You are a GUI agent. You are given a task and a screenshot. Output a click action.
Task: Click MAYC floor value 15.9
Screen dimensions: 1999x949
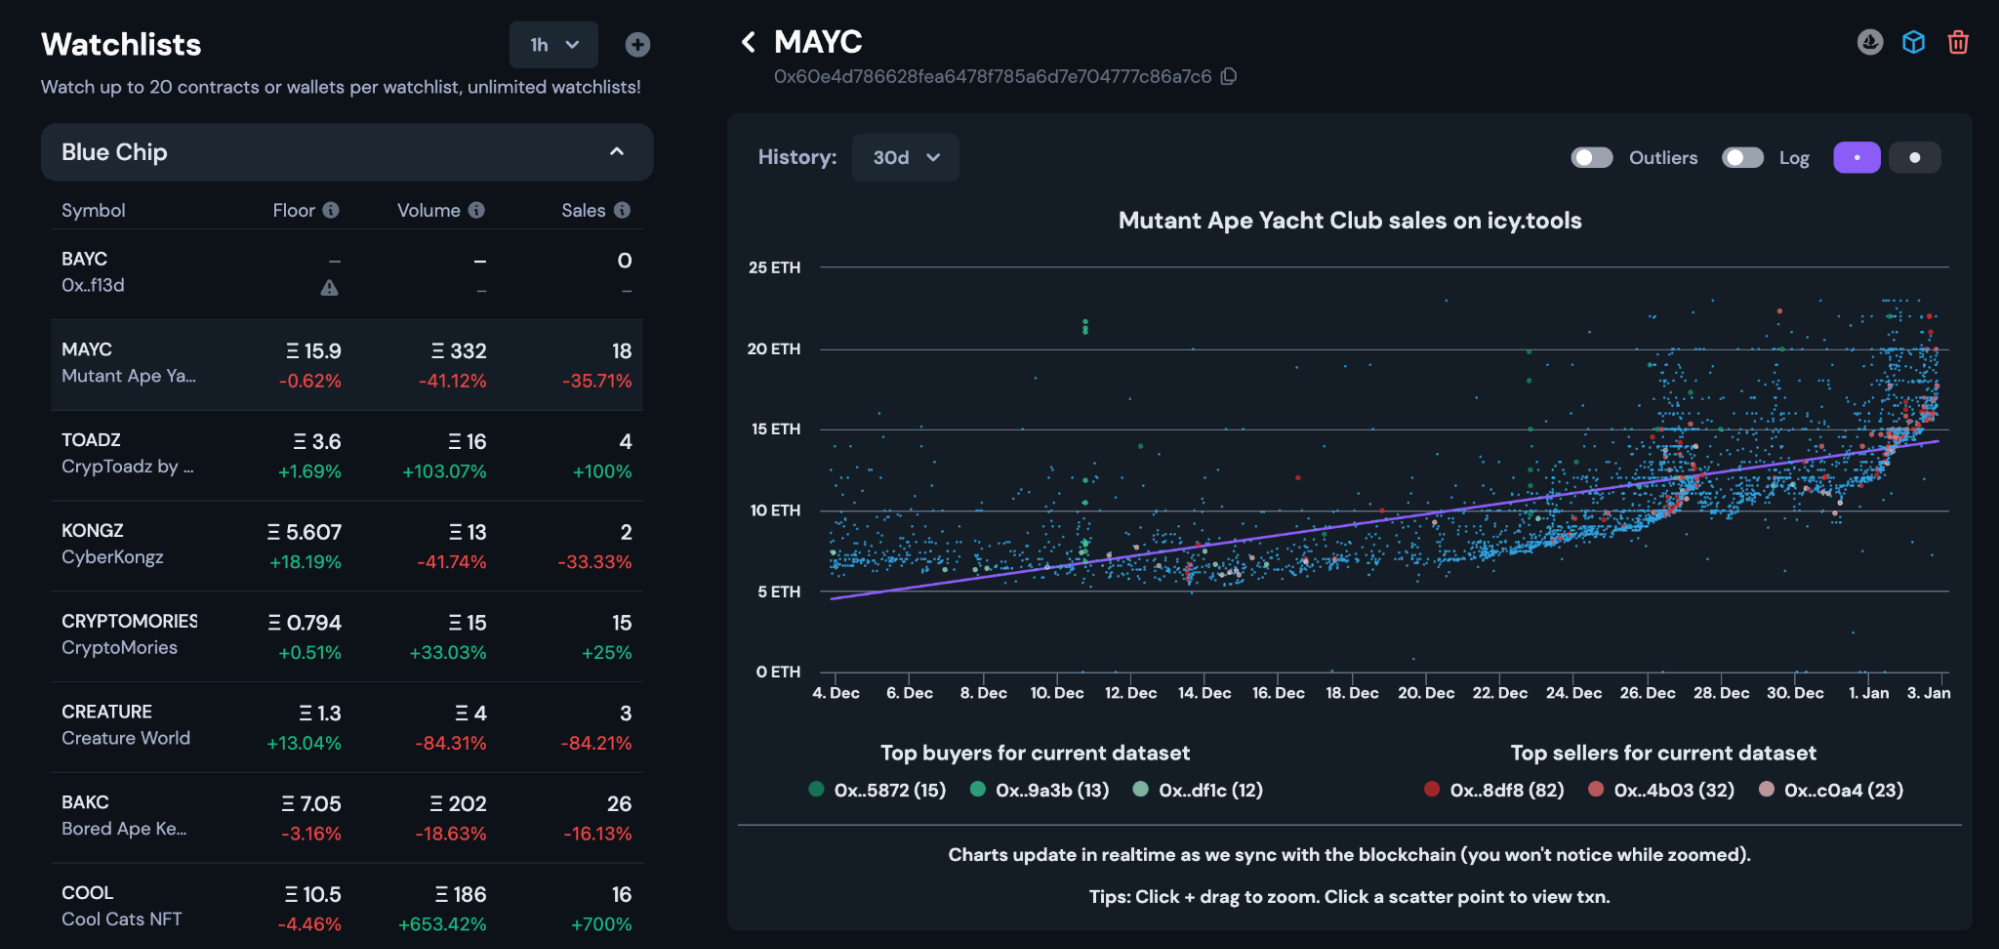coord(314,351)
